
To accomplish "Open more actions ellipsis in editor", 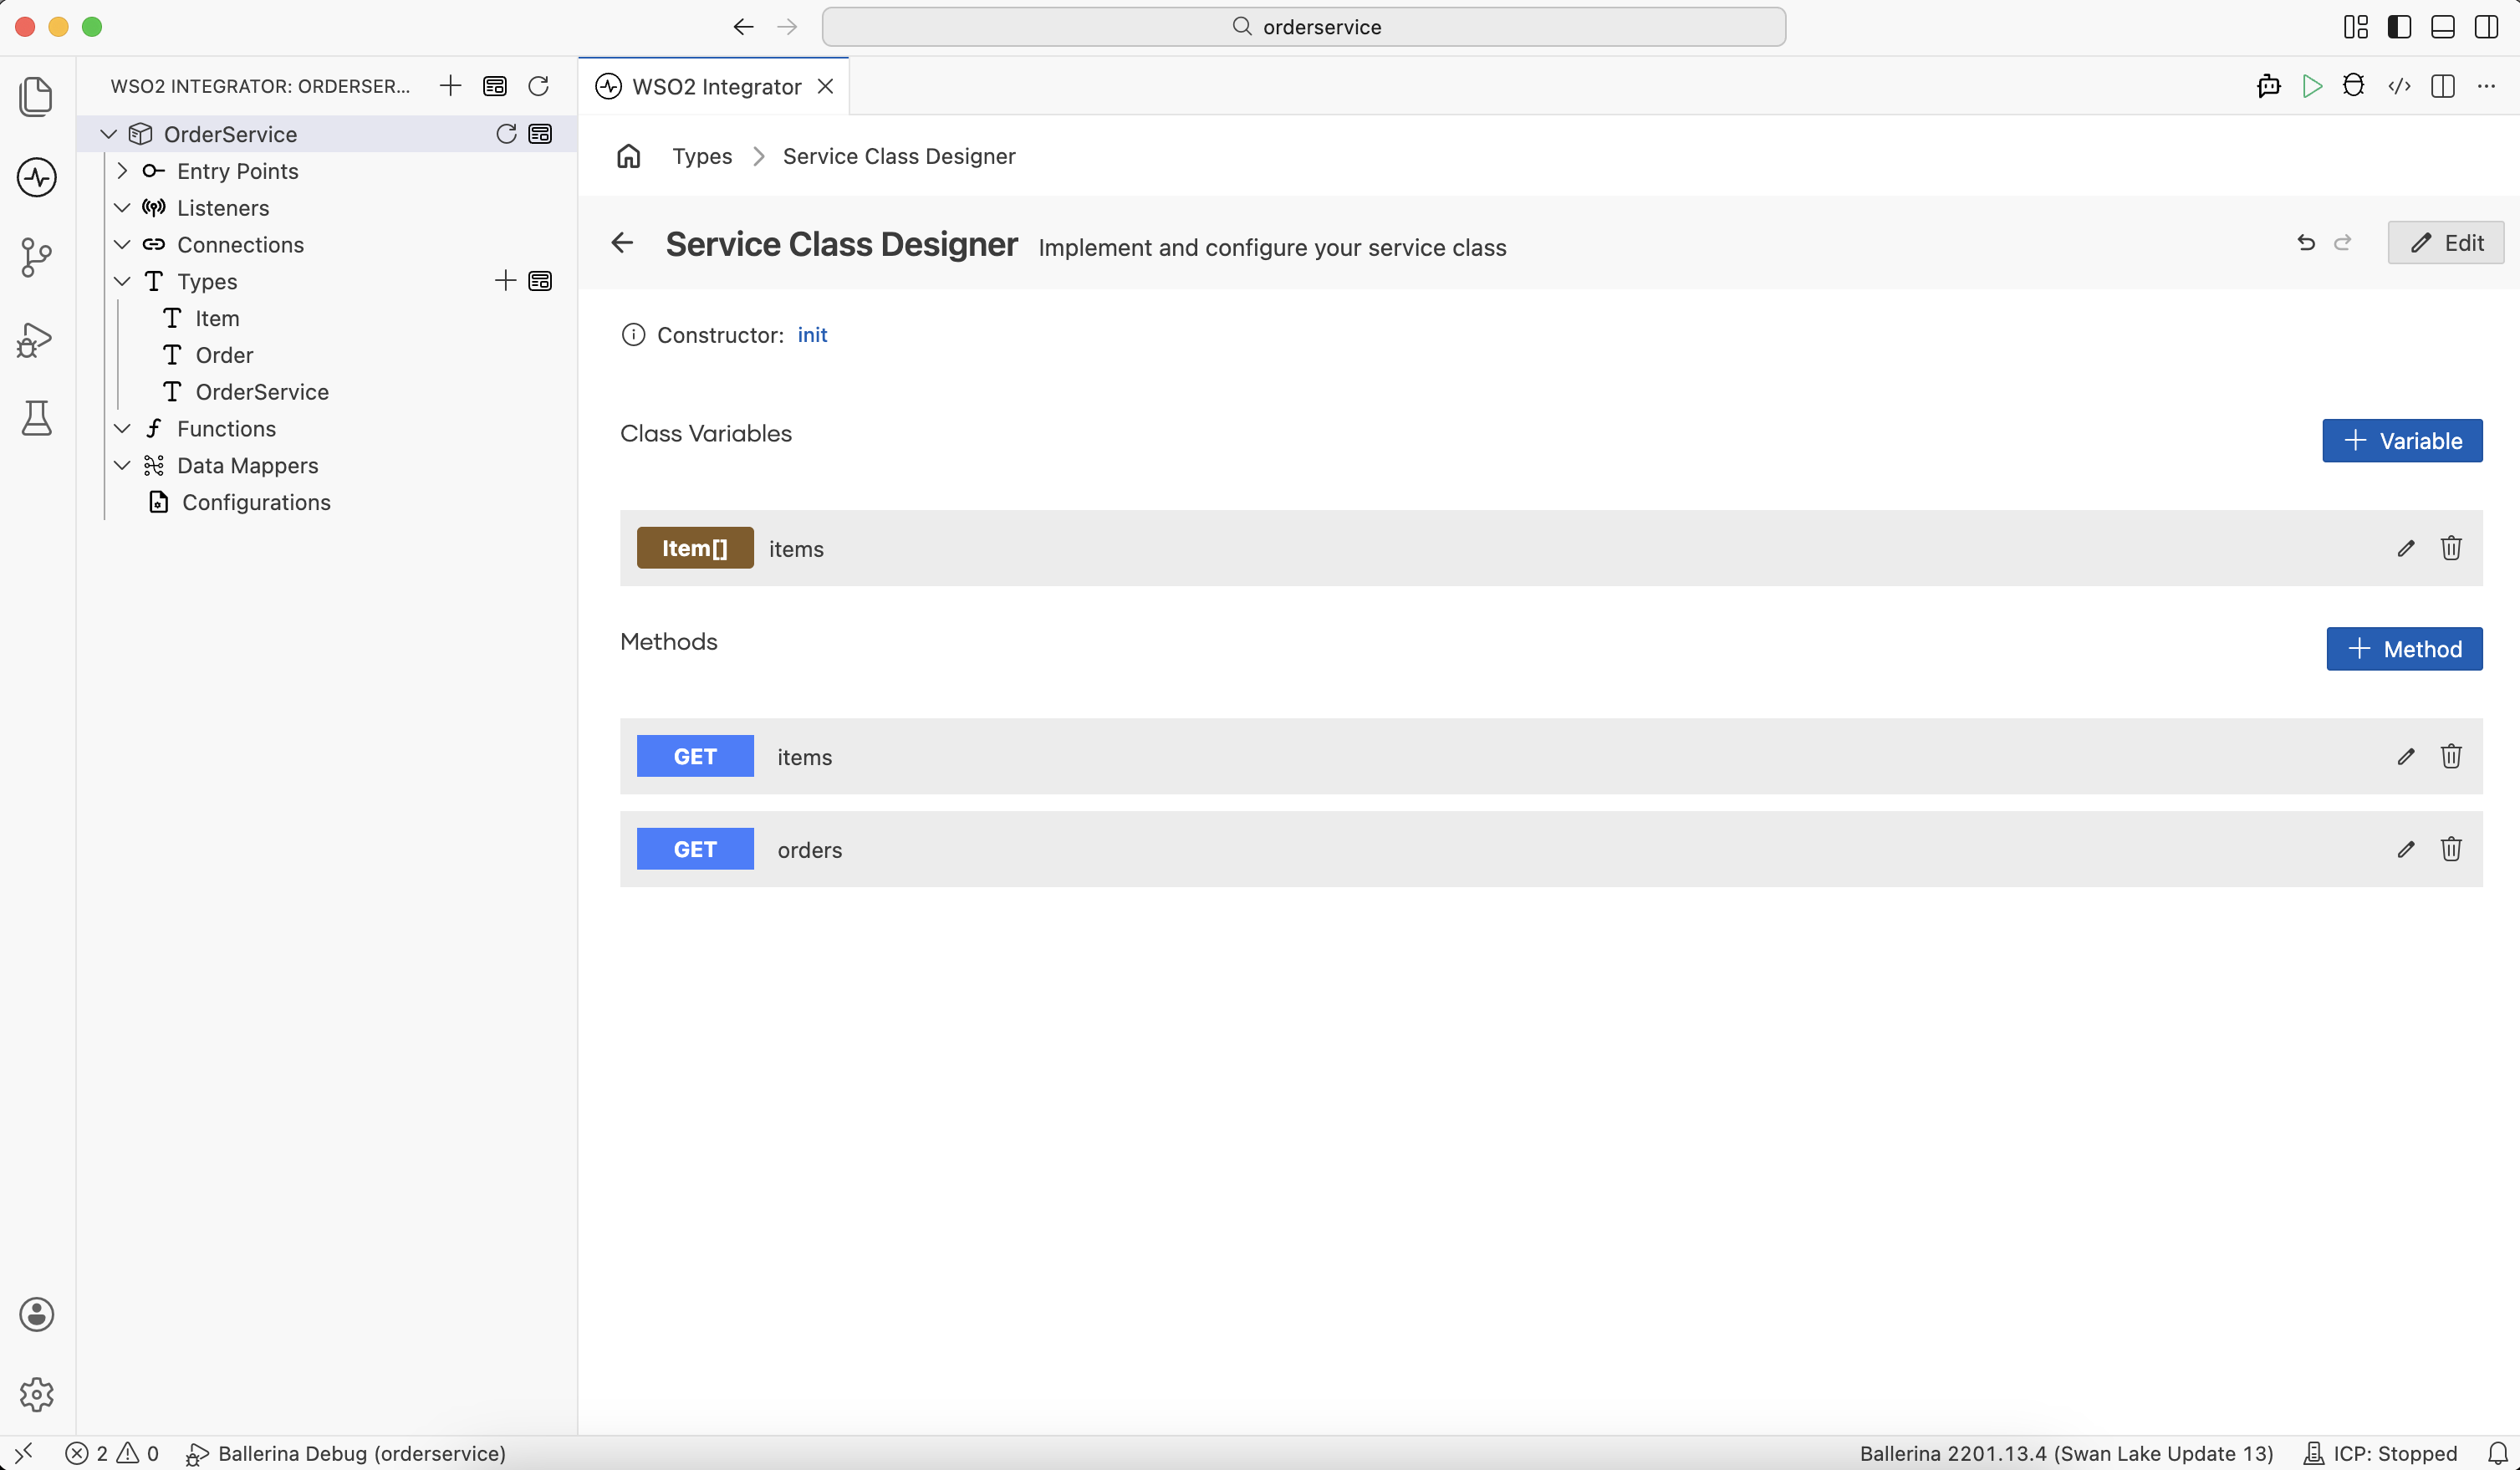I will point(2487,86).
